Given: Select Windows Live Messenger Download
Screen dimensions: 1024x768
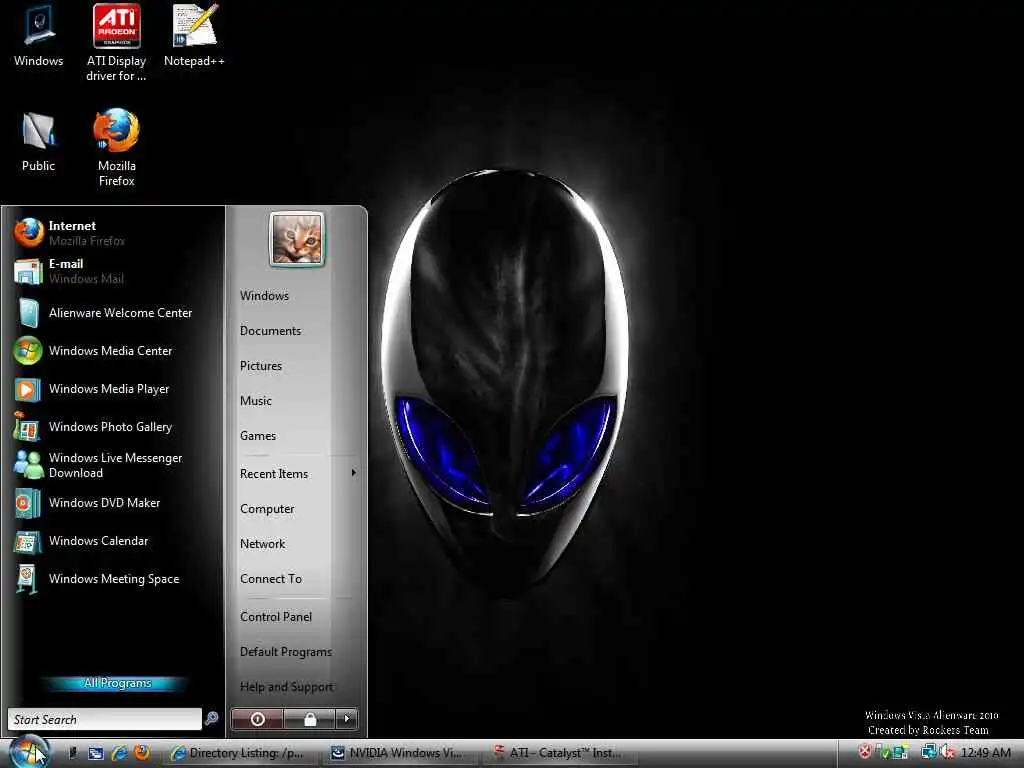Looking at the screenshot, I should pos(112,465).
